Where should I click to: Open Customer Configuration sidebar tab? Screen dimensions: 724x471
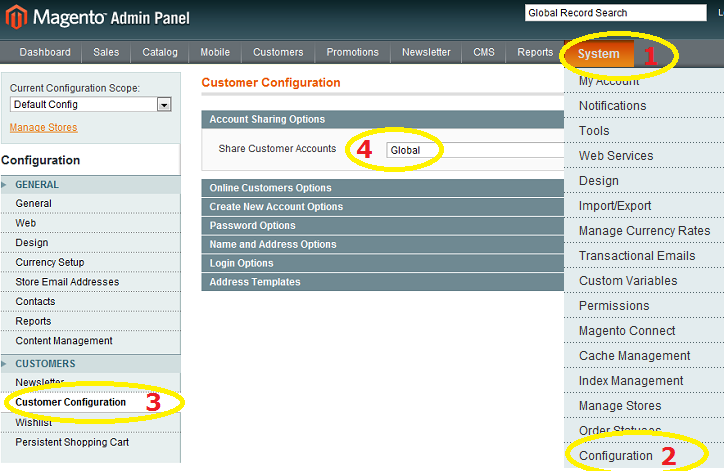point(90,402)
